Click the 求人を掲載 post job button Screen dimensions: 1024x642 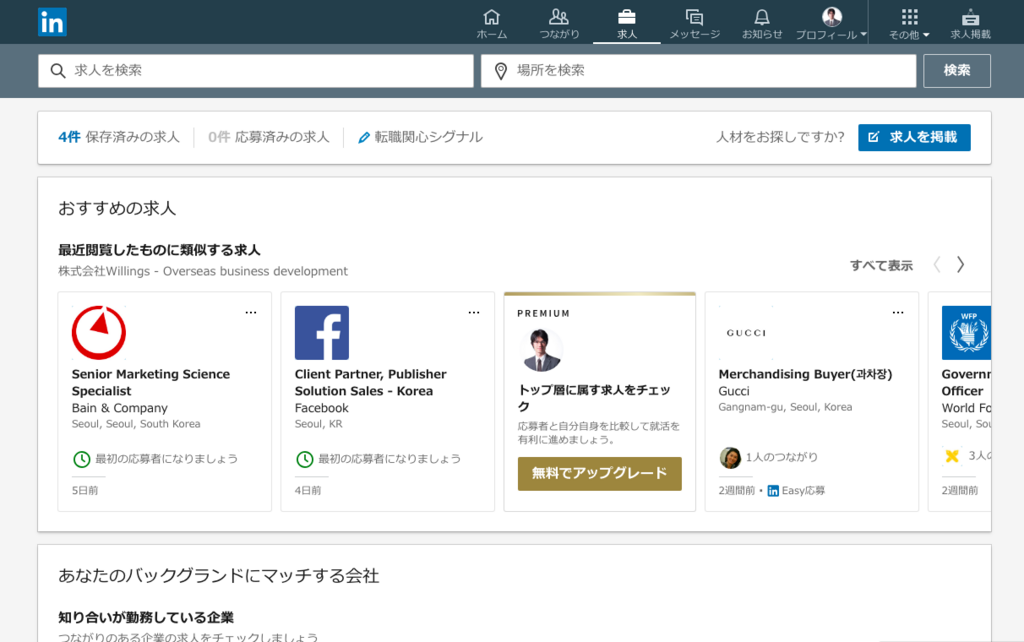(x=914, y=137)
